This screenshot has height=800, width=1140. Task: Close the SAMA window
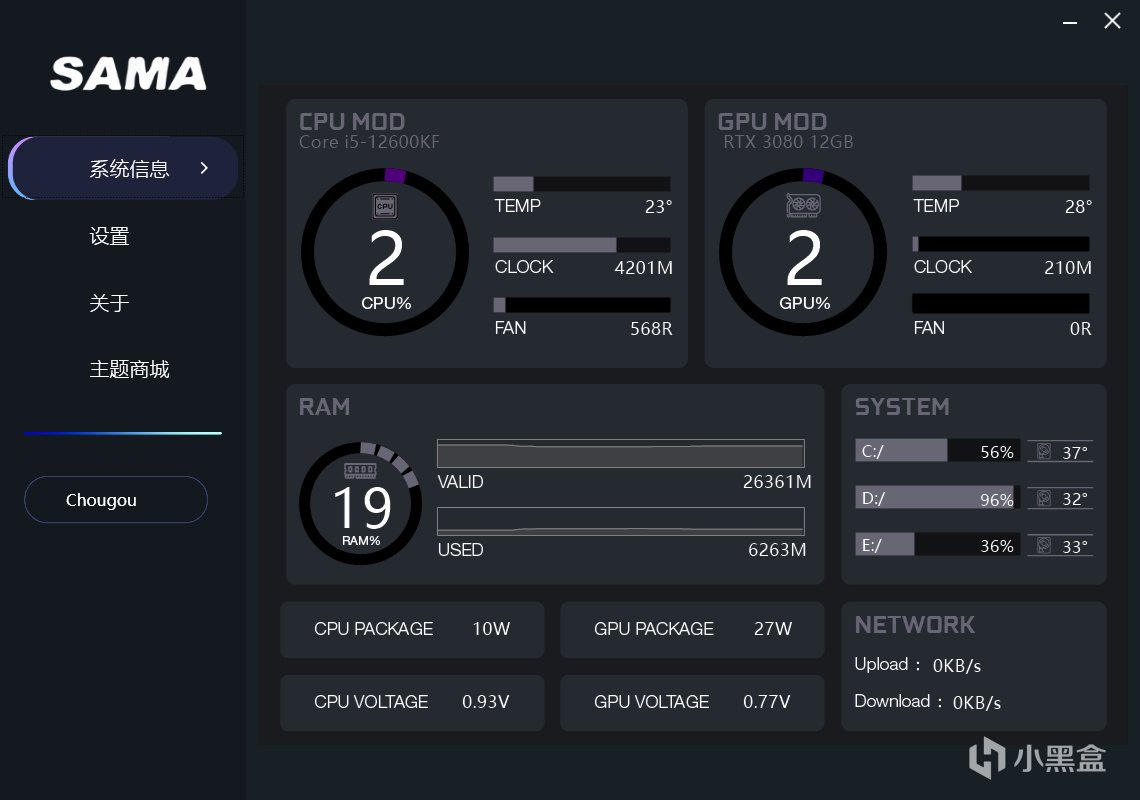(1112, 20)
